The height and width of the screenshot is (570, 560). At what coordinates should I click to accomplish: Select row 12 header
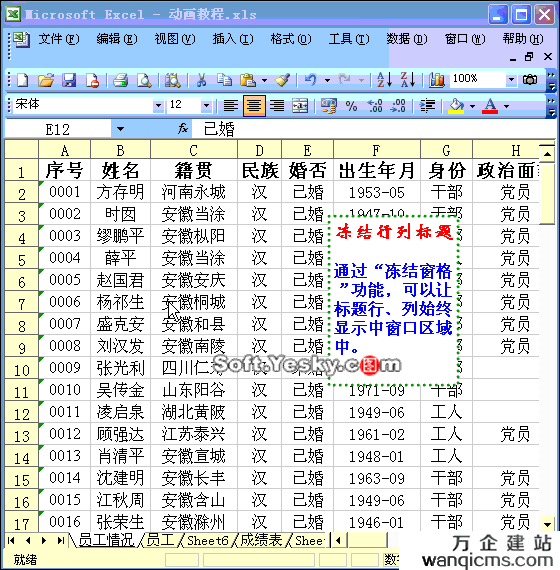[x=21, y=414]
